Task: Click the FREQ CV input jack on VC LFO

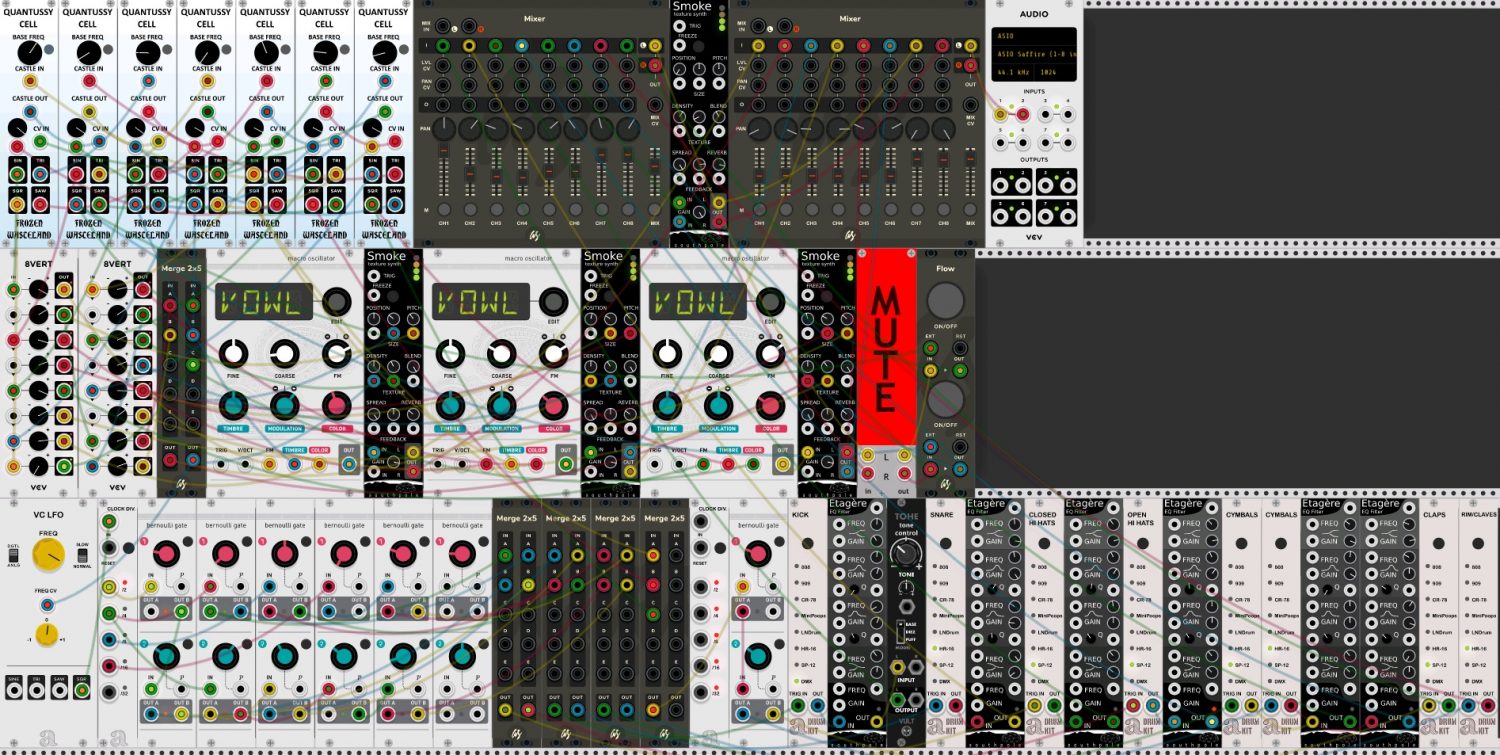Action: (45, 603)
